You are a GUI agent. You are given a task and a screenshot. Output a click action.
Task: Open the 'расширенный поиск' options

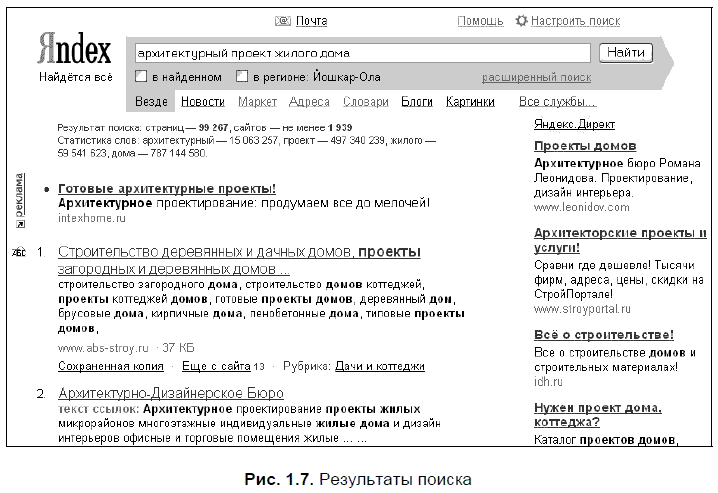click(x=536, y=77)
